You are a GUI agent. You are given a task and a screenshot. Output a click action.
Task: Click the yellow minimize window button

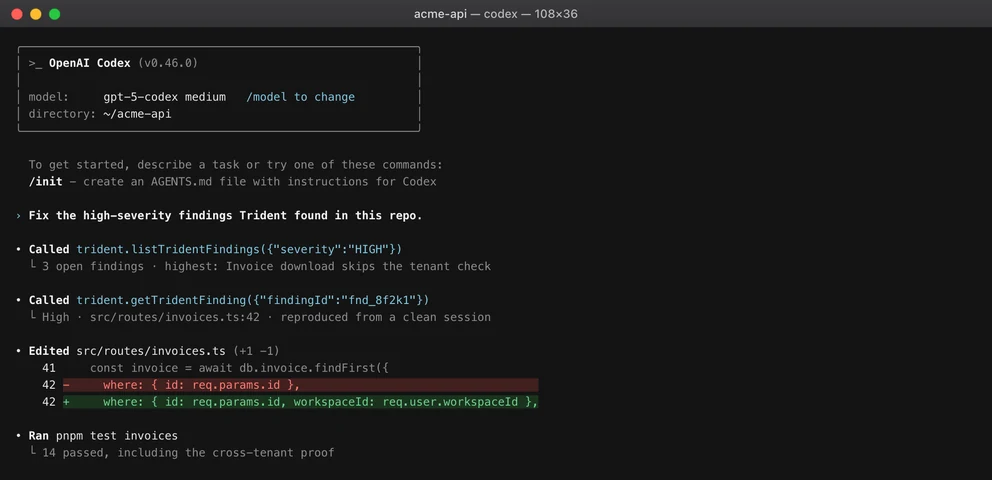coord(35,14)
